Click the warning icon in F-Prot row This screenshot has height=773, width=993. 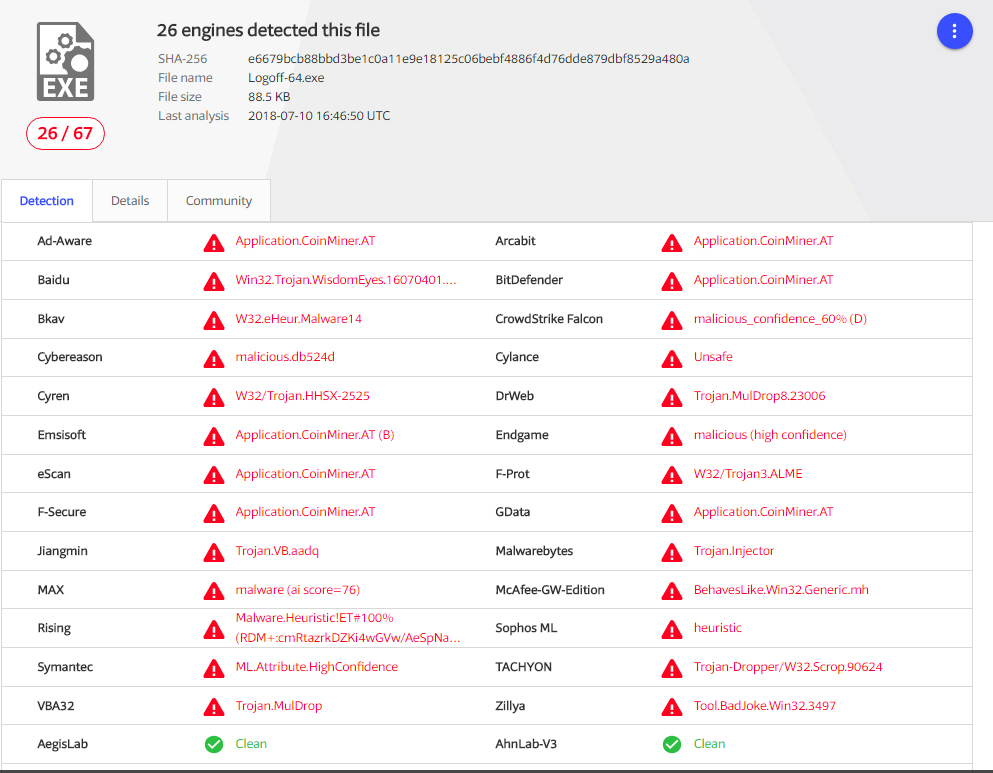click(672, 476)
